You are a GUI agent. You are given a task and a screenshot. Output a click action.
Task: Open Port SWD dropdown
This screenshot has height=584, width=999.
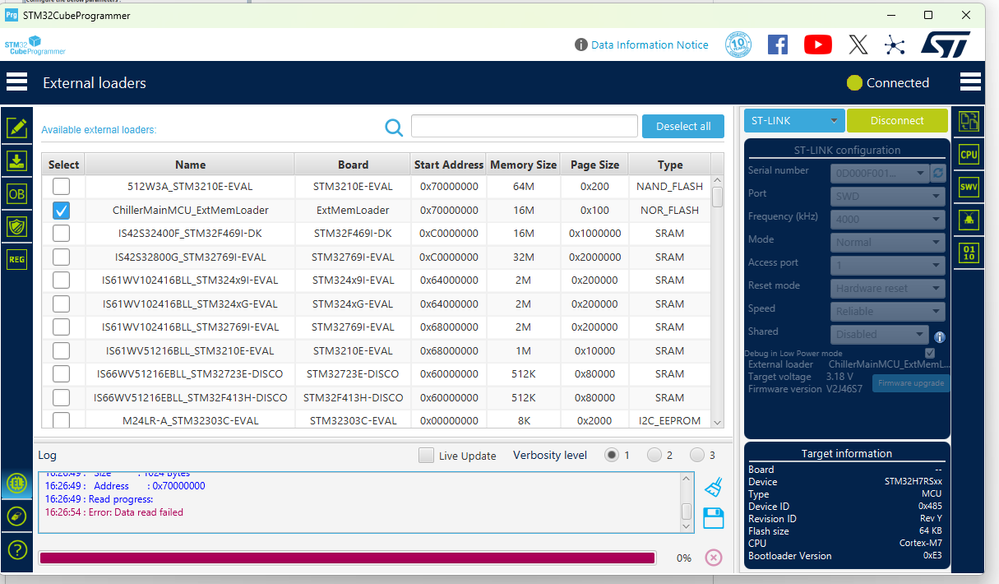888,196
